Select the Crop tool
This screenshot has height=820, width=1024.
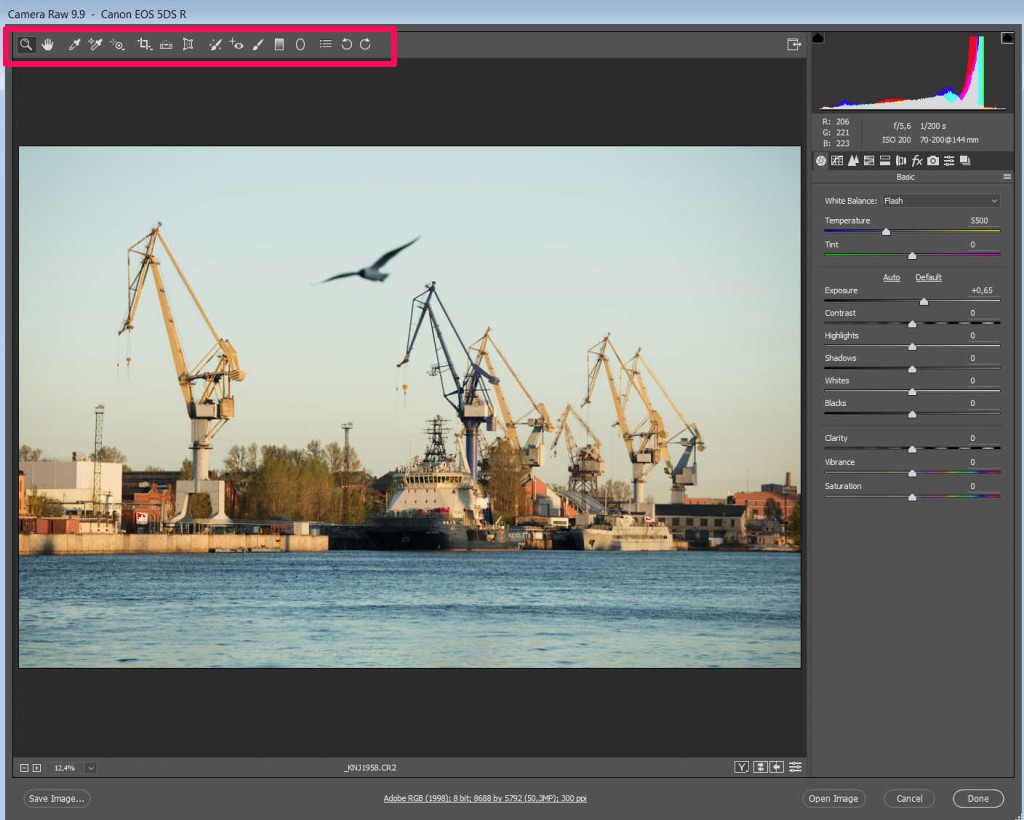144,45
